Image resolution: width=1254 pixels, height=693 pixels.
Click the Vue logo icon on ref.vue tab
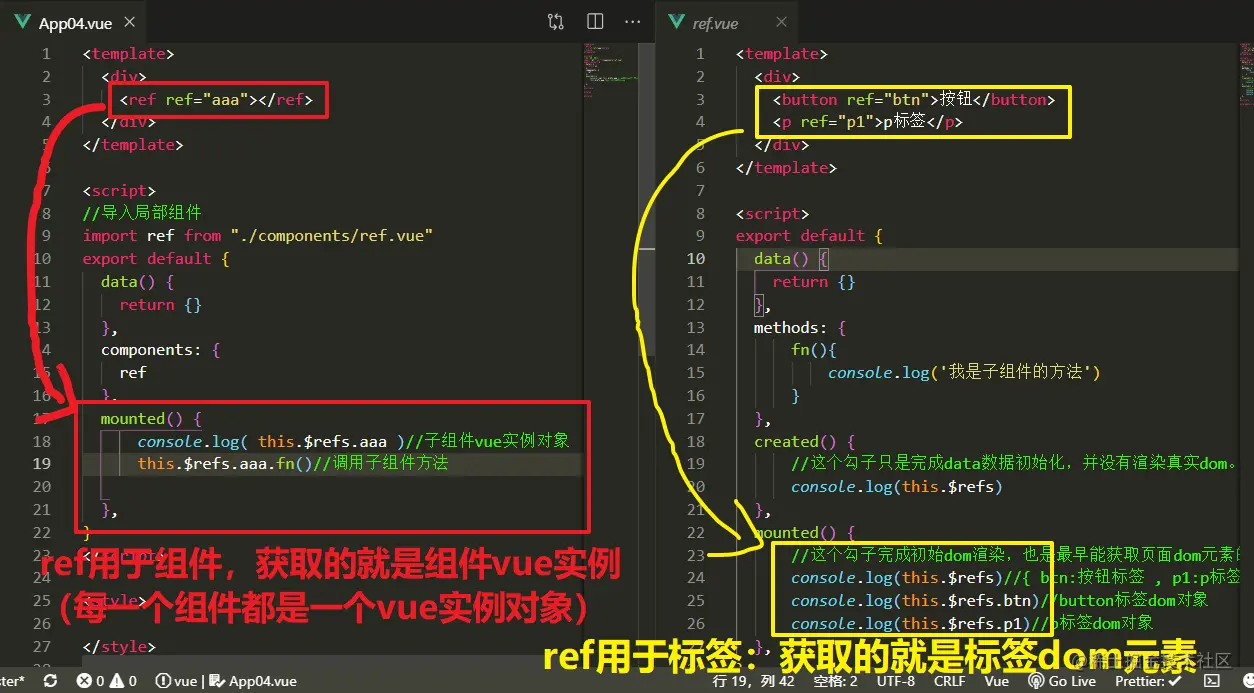pos(675,22)
